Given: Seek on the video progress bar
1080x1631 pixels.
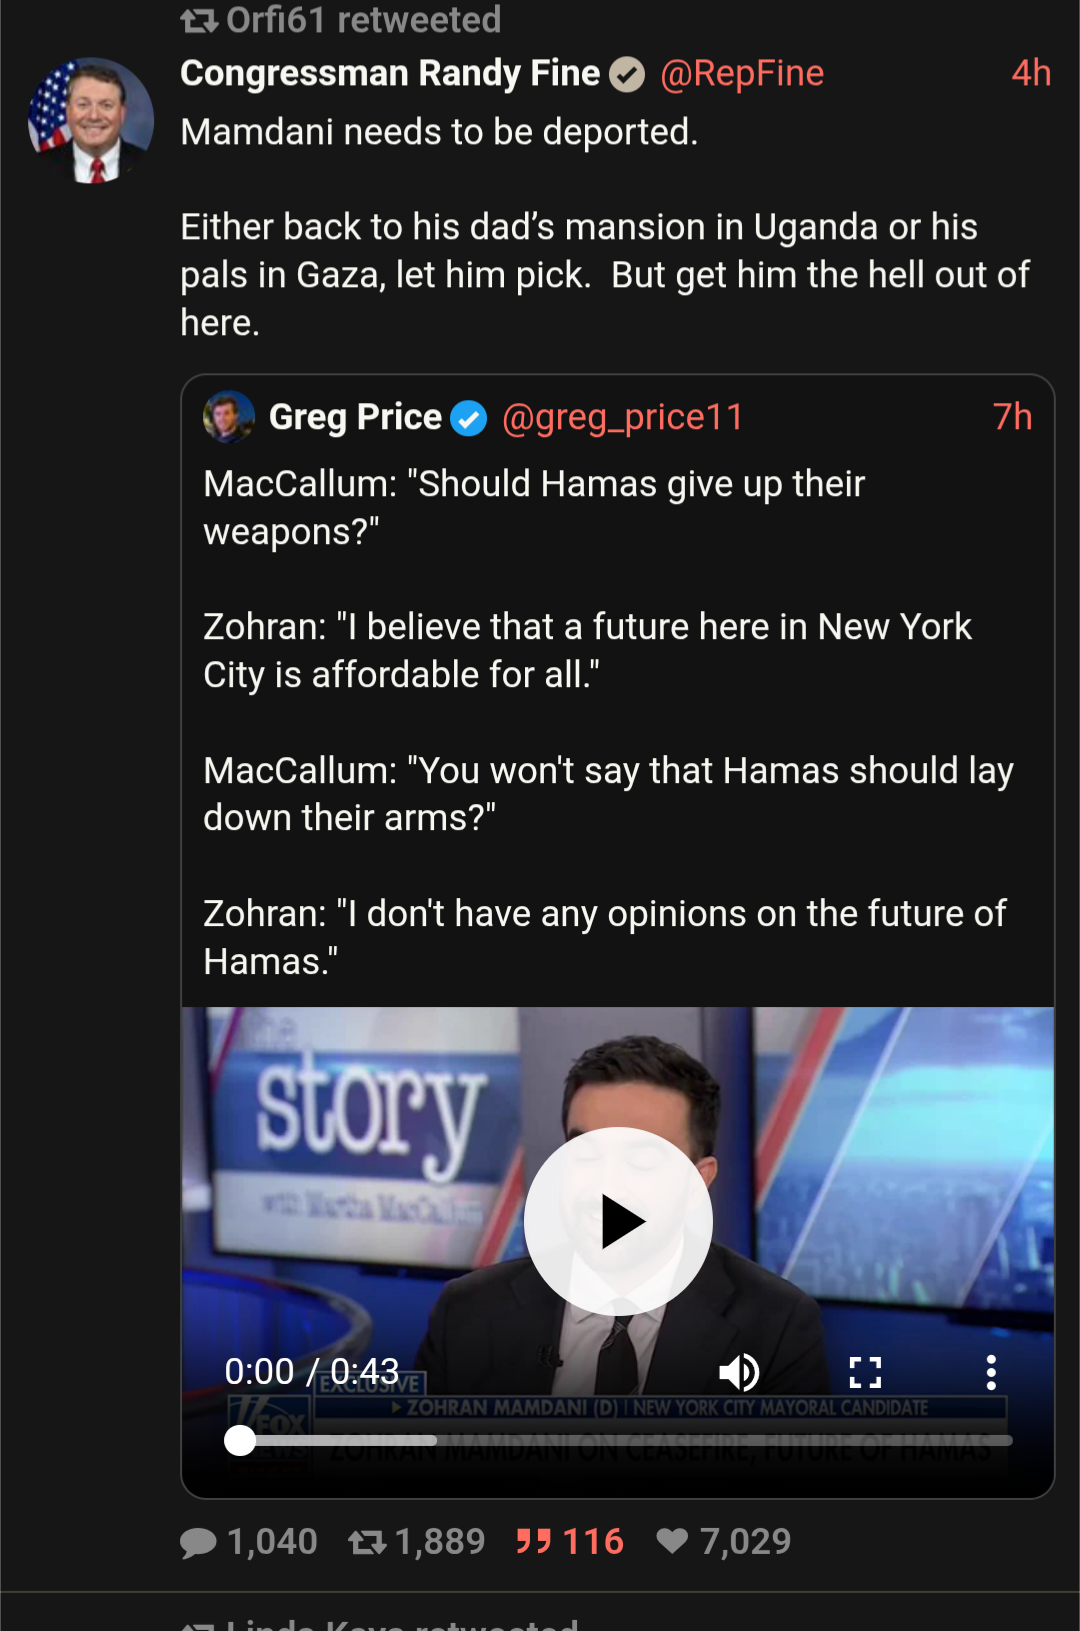Looking at the screenshot, I should (x=620, y=1441).
